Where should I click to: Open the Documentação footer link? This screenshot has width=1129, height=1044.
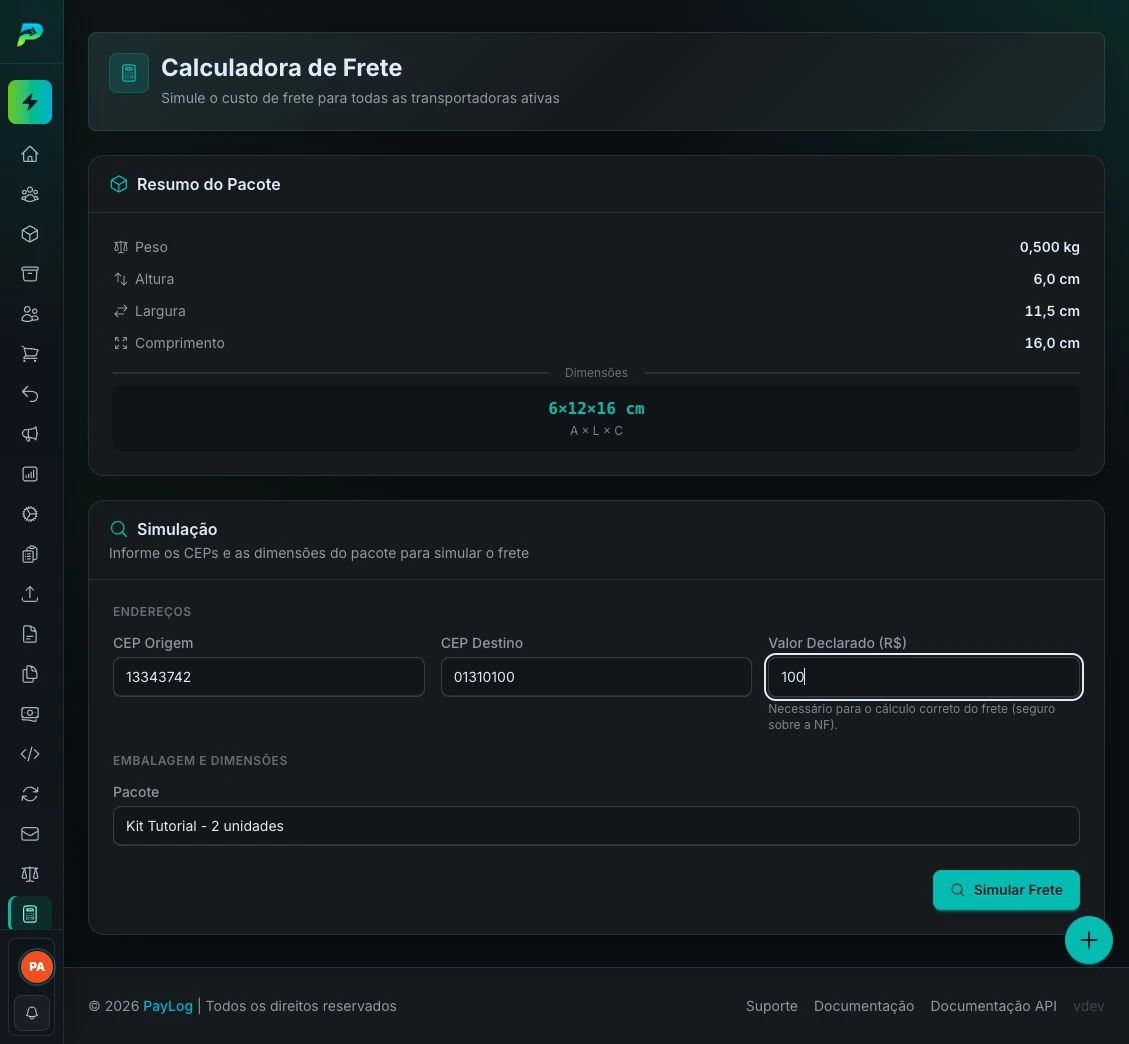[x=864, y=1007]
